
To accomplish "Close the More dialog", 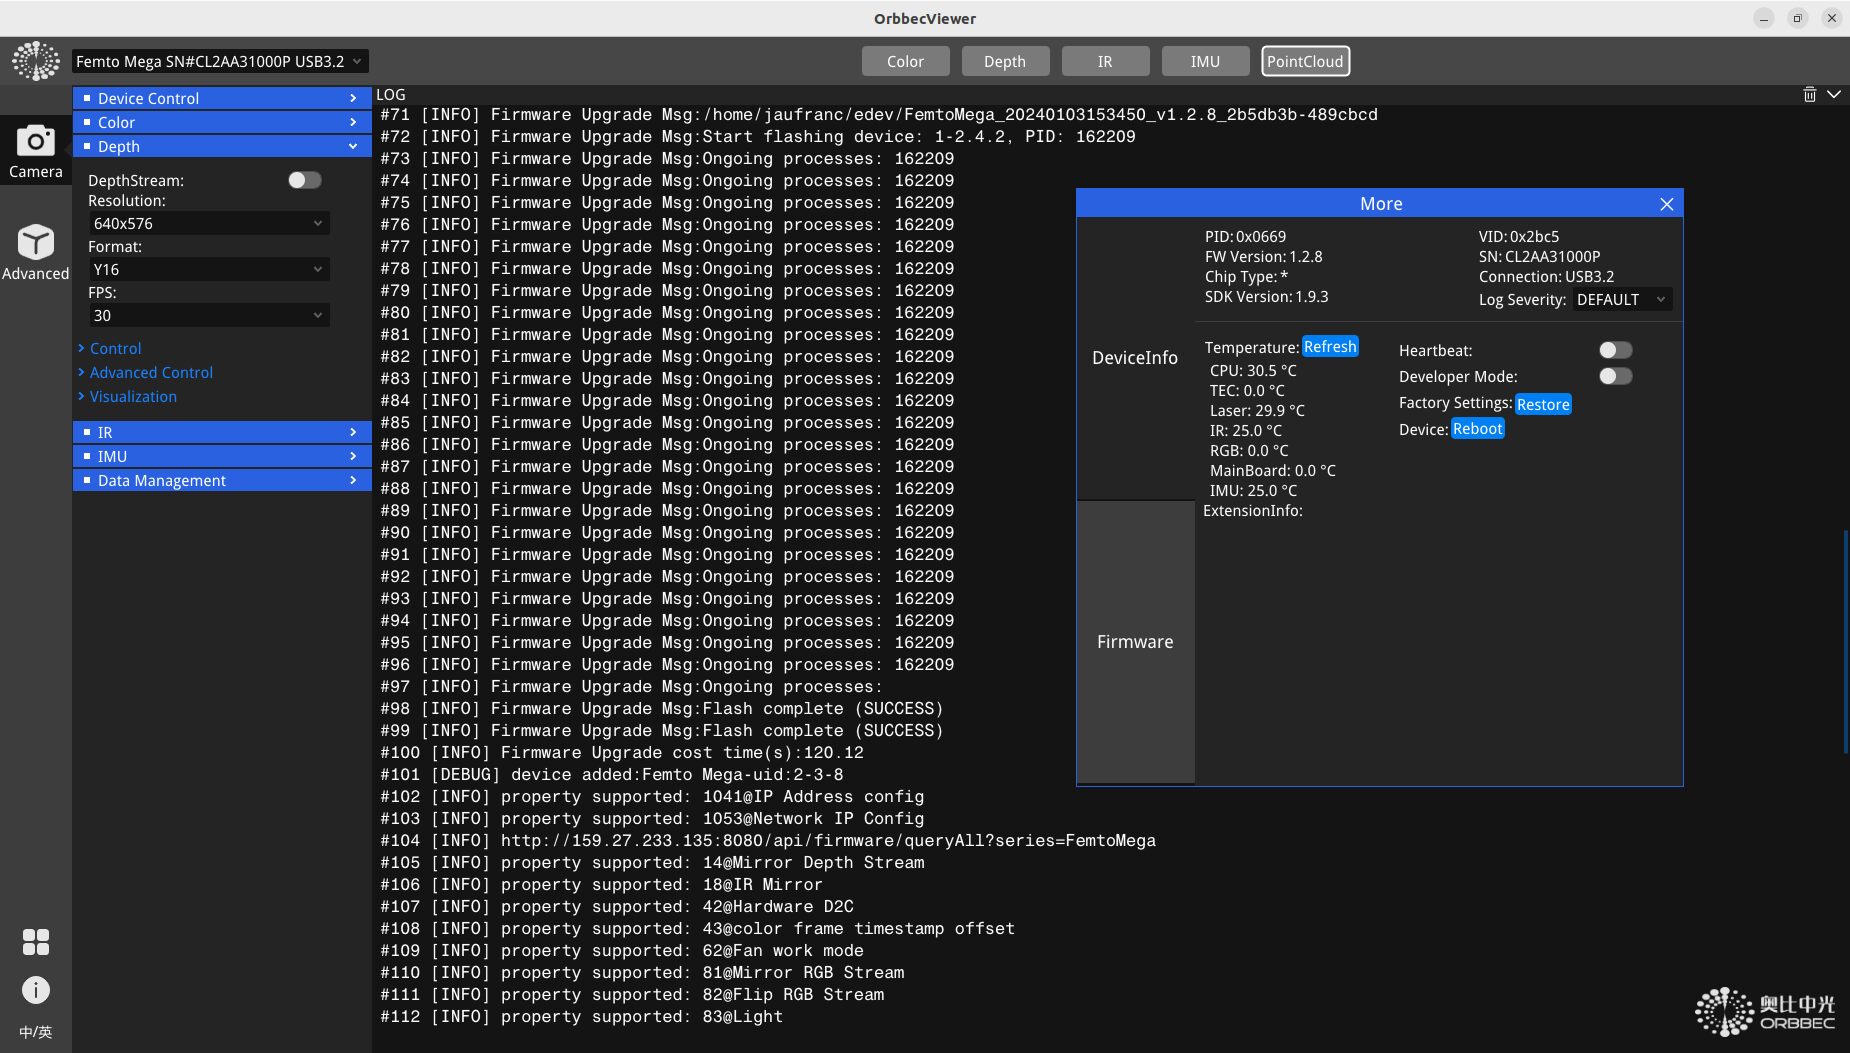I will coord(1666,204).
